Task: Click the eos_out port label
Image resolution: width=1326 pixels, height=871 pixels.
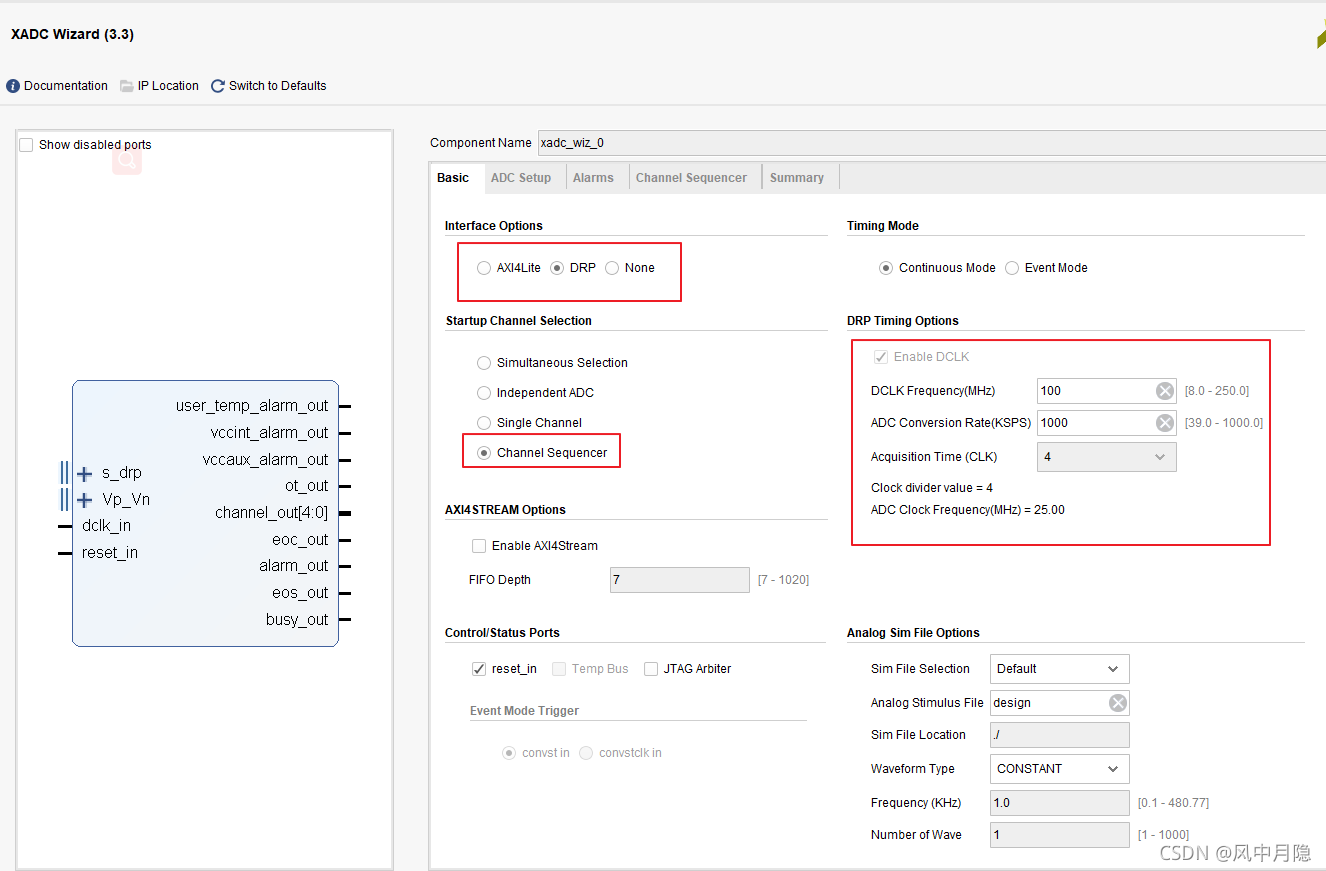Action: 300,593
